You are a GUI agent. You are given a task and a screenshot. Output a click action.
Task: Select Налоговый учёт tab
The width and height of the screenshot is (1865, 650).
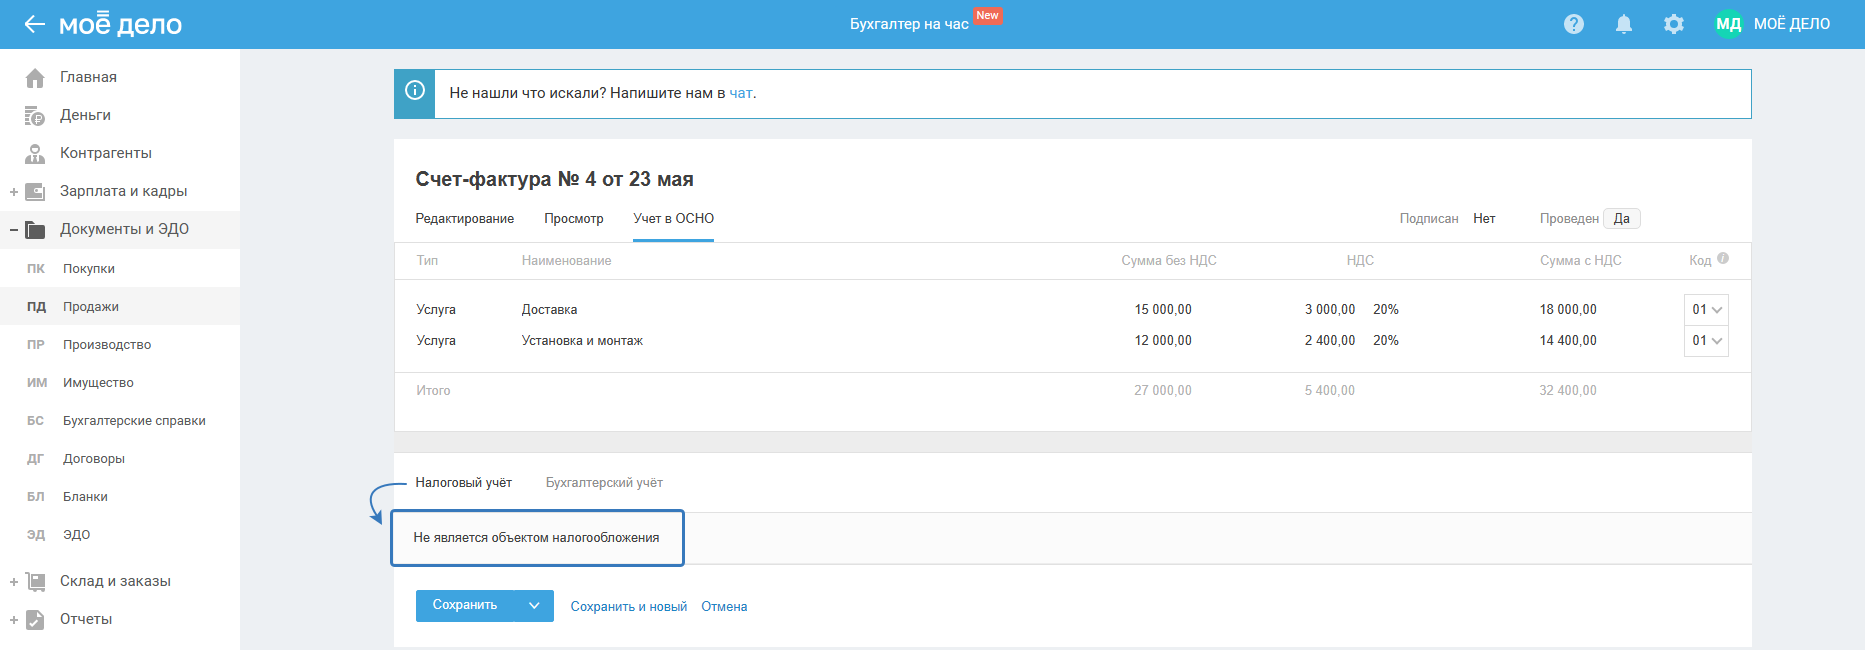pyautogui.click(x=464, y=483)
